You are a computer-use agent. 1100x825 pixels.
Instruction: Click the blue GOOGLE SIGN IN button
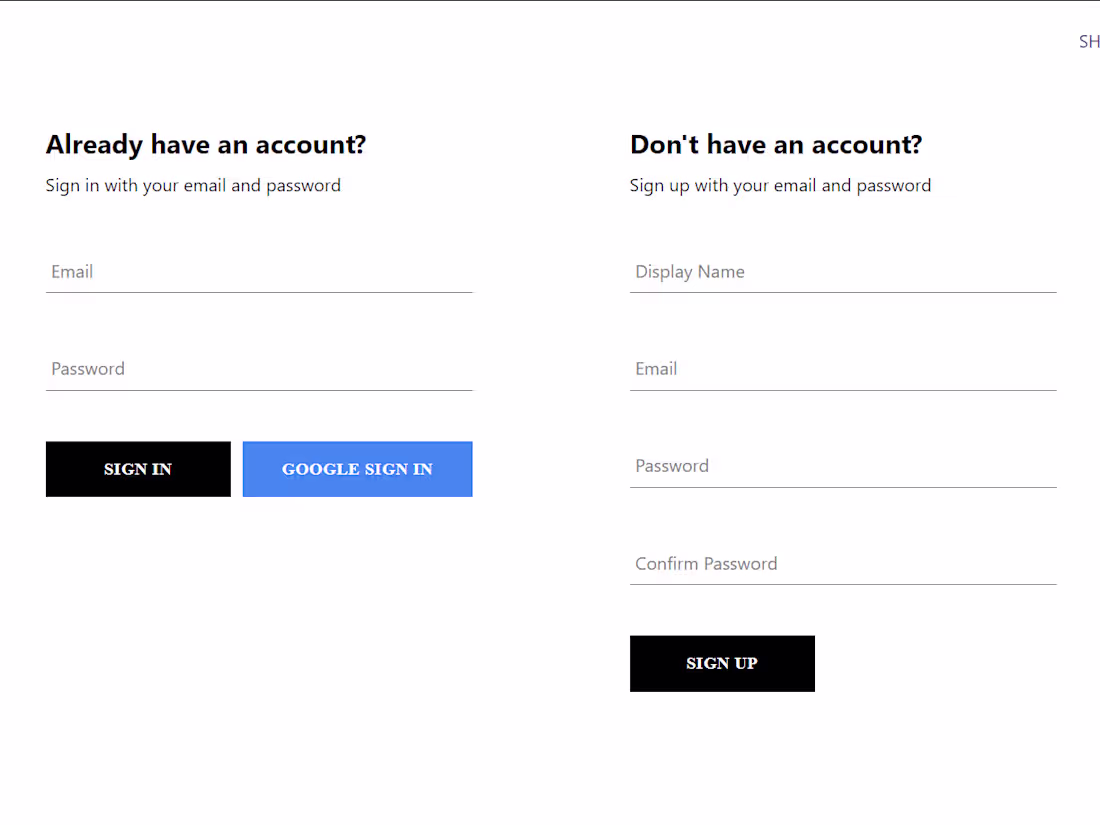357,469
